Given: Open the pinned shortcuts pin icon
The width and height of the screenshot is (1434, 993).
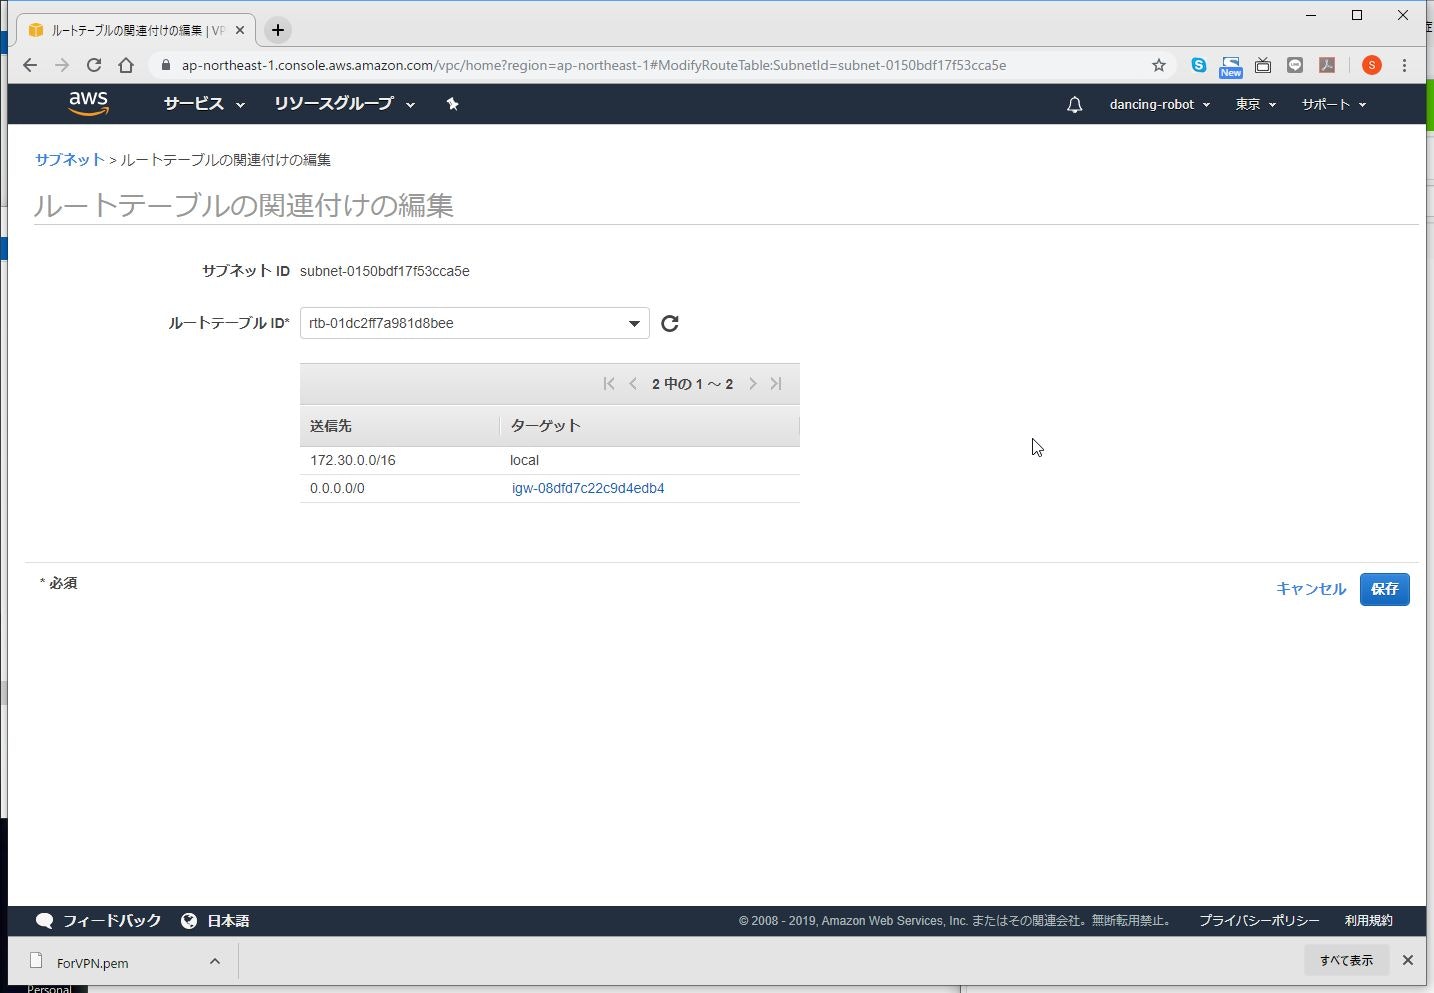Looking at the screenshot, I should tap(452, 104).
